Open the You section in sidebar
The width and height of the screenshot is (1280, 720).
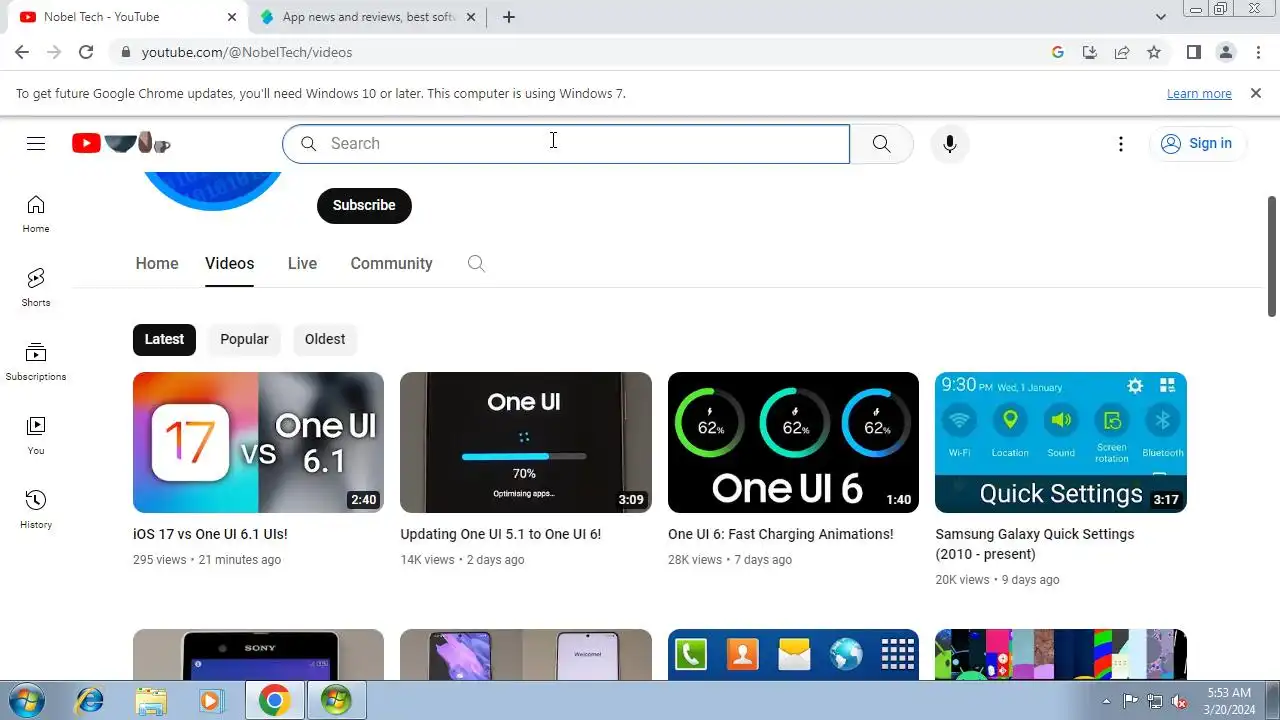(x=36, y=436)
